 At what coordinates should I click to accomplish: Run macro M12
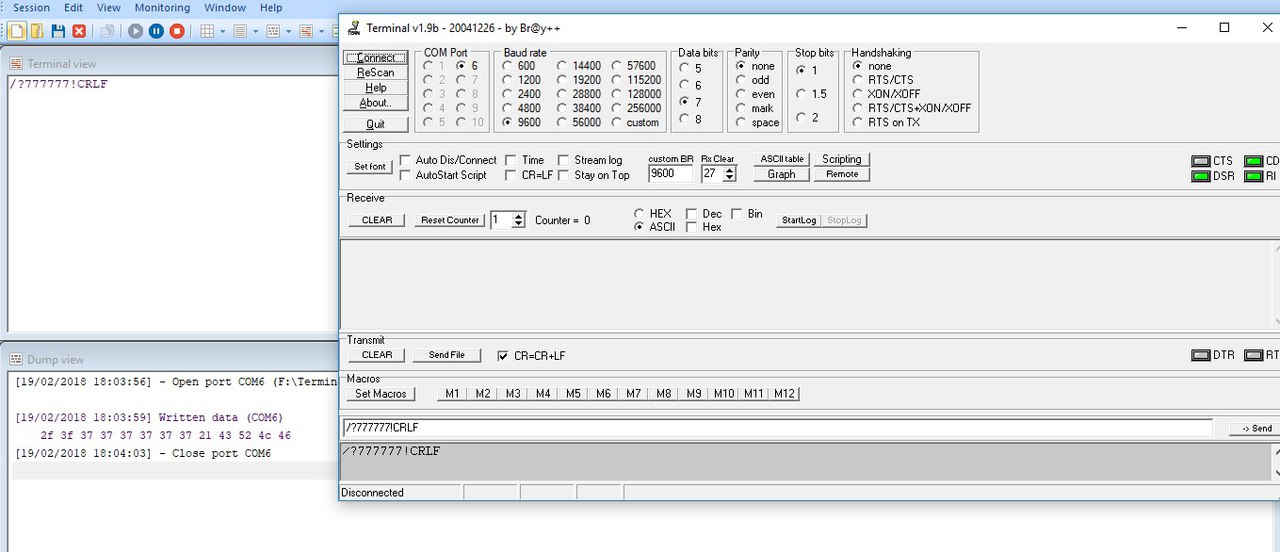[785, 394]
